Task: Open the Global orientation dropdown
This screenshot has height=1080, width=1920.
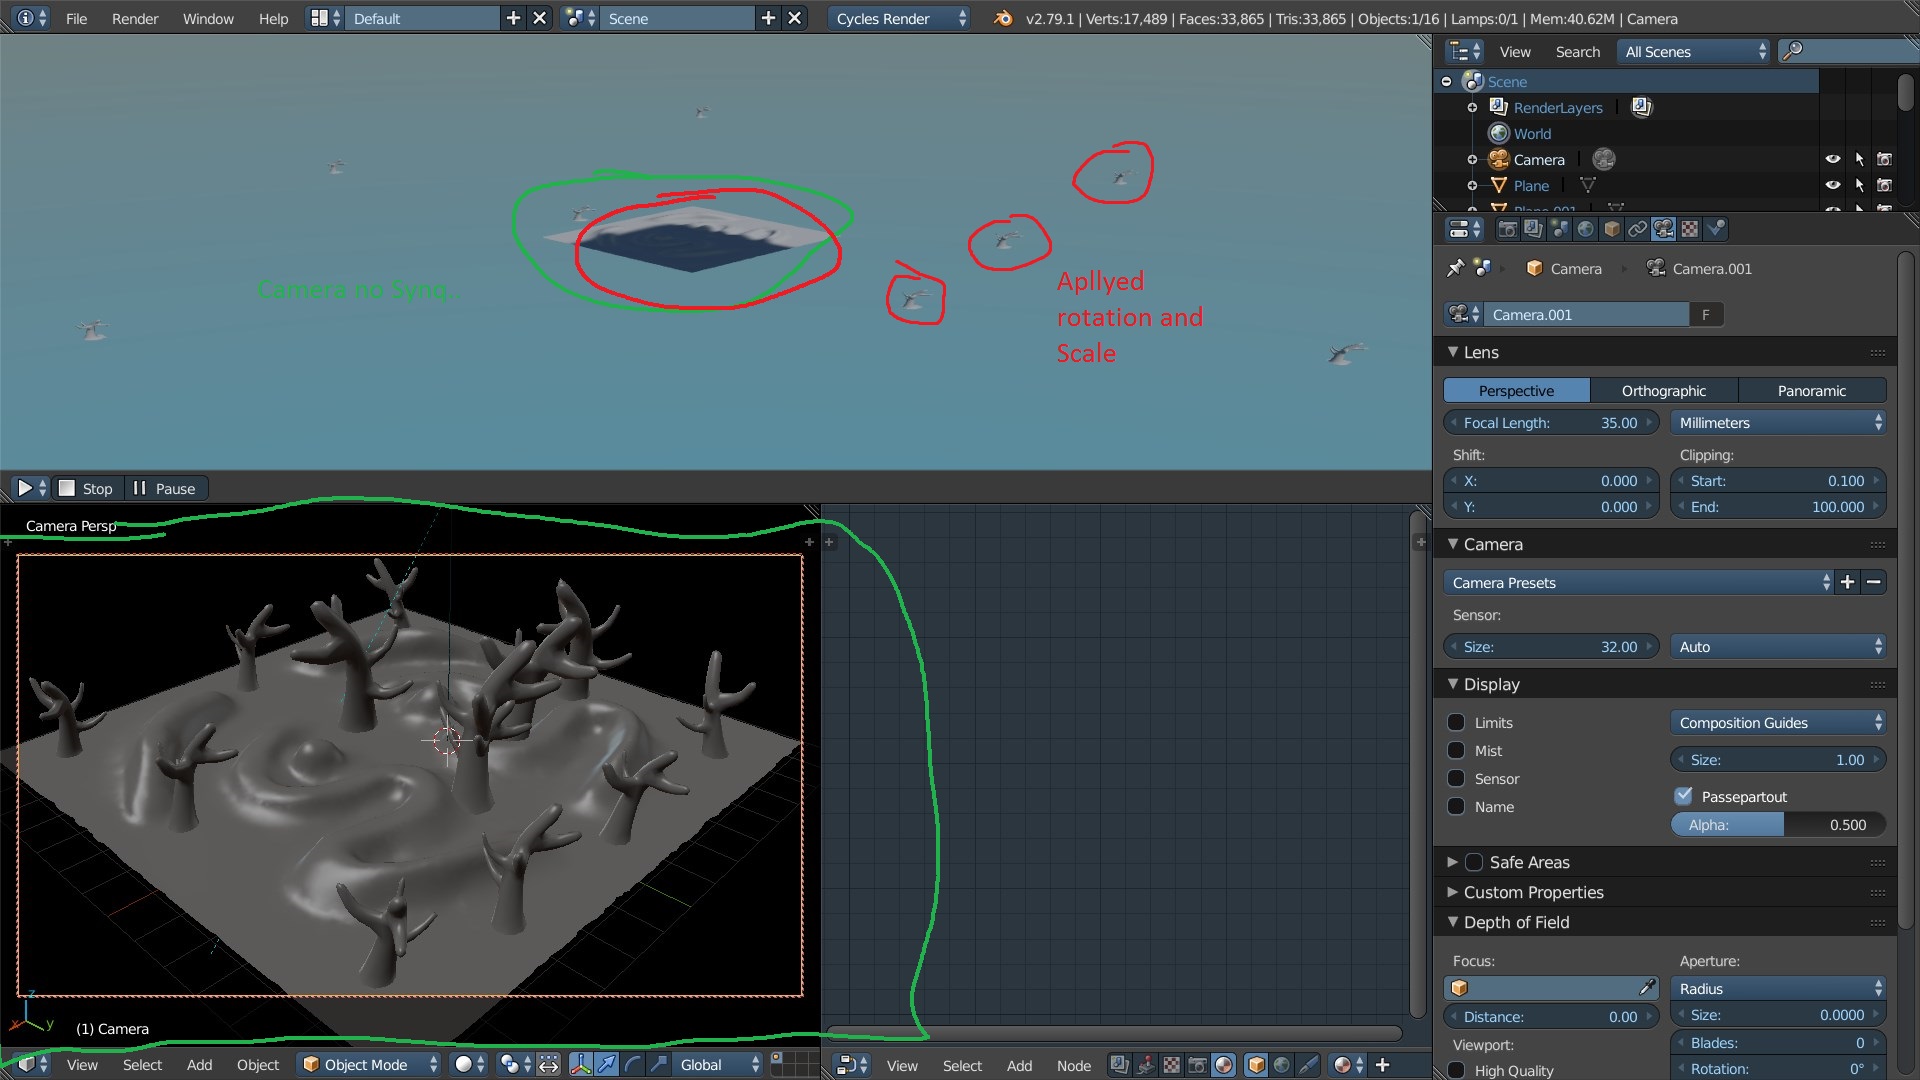Action: (717, 1065)
